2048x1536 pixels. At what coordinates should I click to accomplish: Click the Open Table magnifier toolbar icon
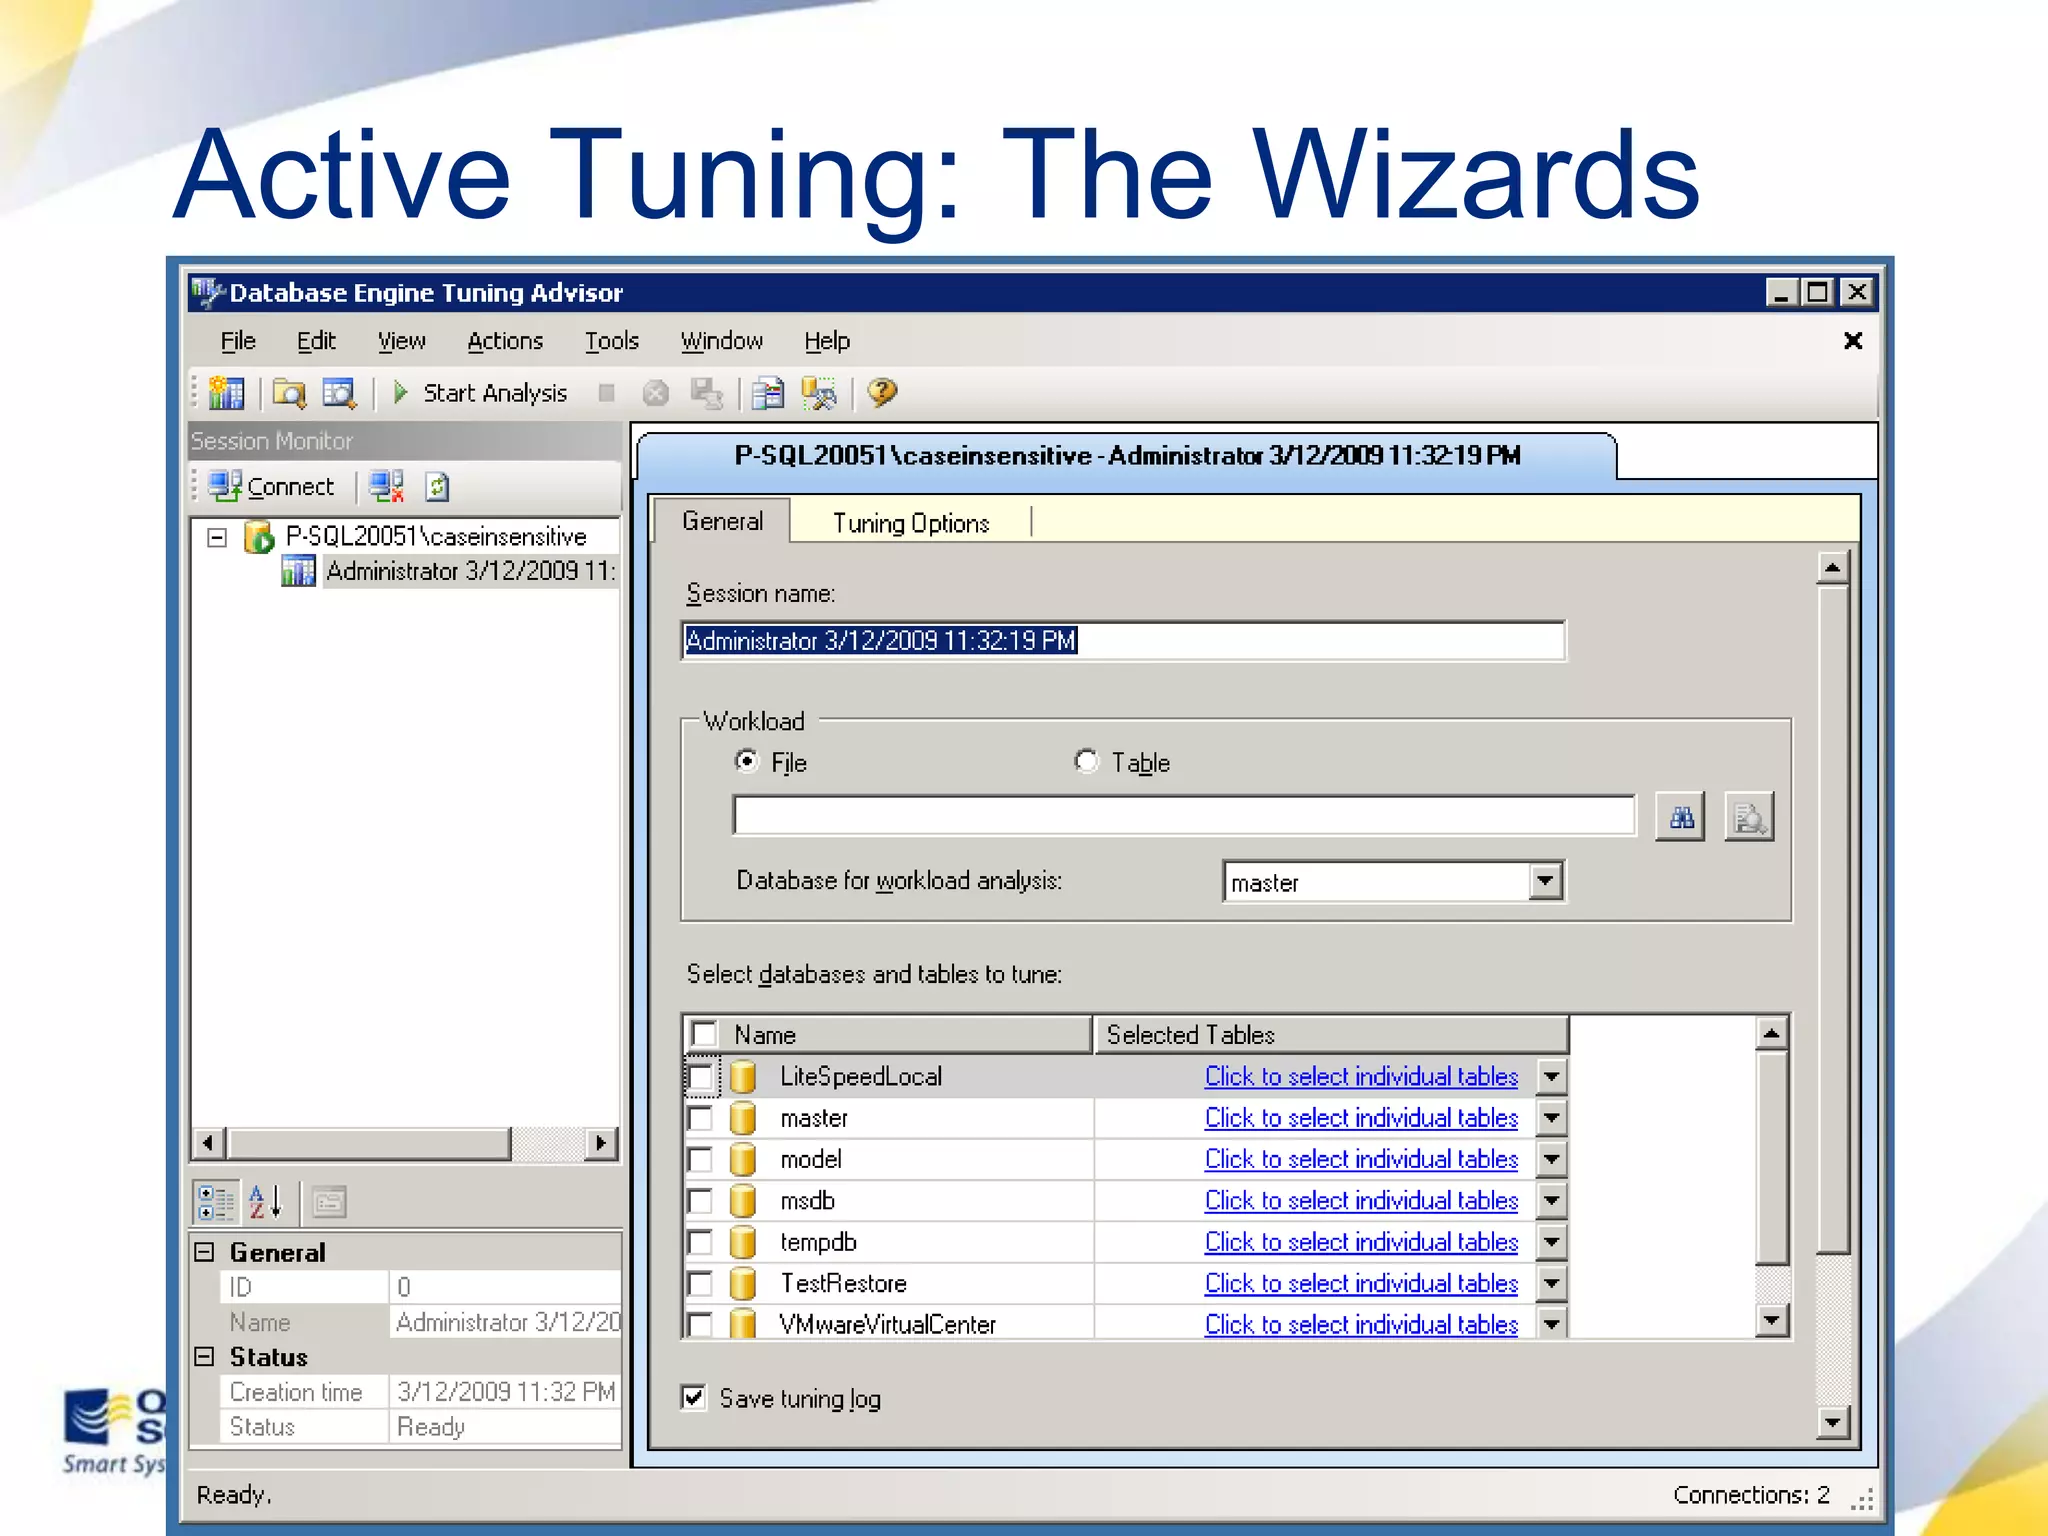tap(339, 393)
